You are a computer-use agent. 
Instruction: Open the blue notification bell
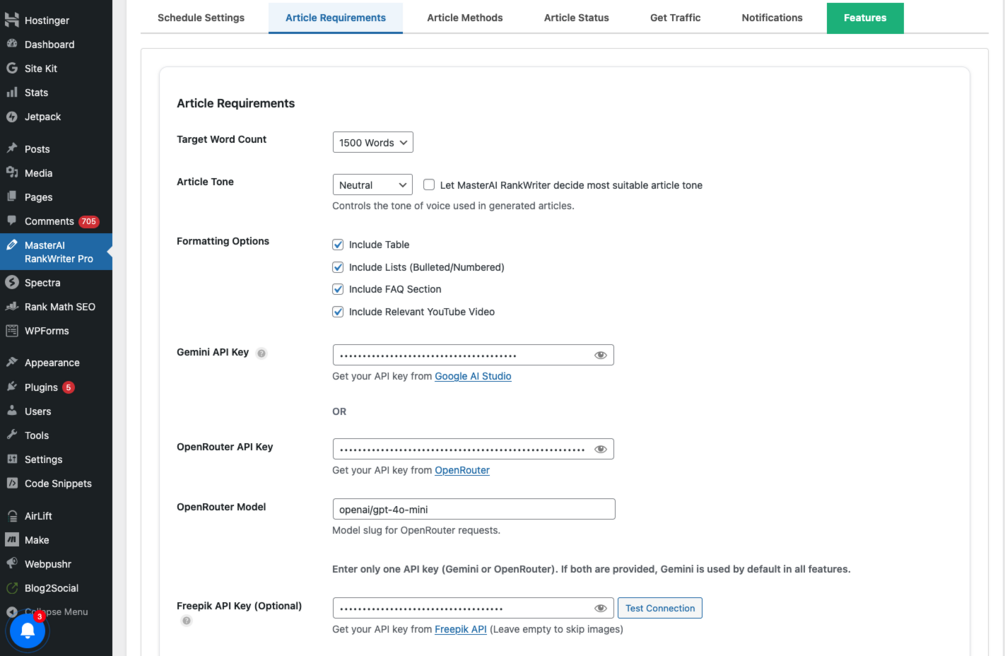pyautogui.click(x=28, y=630)
